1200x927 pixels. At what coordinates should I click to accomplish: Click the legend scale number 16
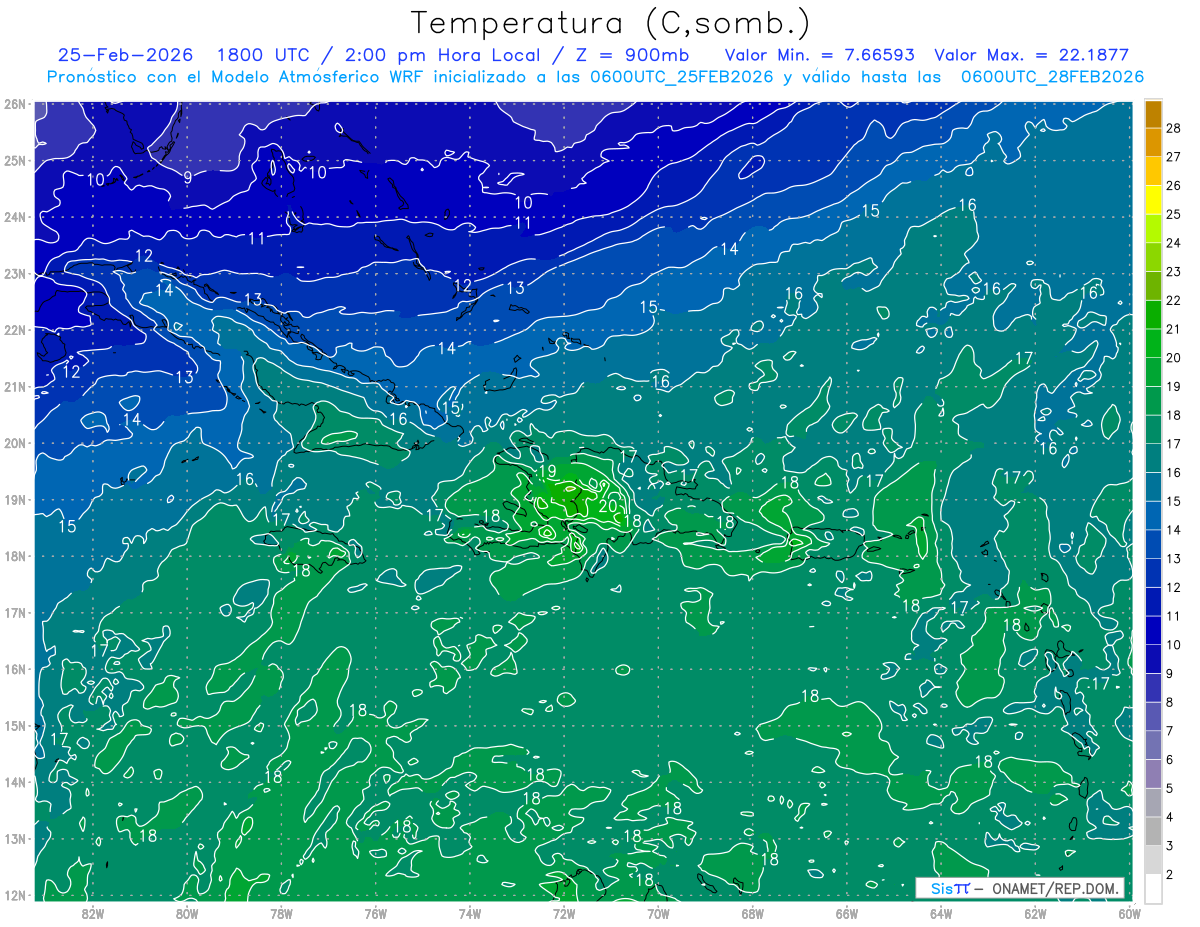click(x=1173, y=473)
